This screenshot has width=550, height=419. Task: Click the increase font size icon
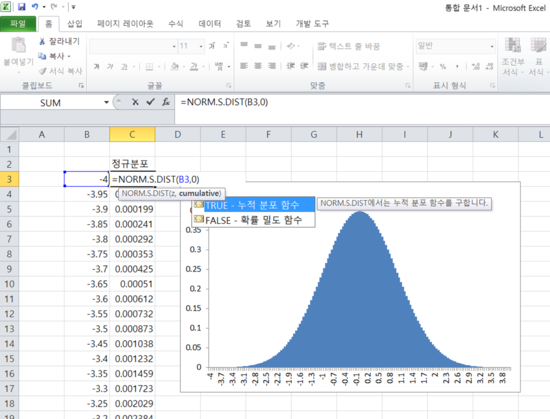[x=212, y=46]
